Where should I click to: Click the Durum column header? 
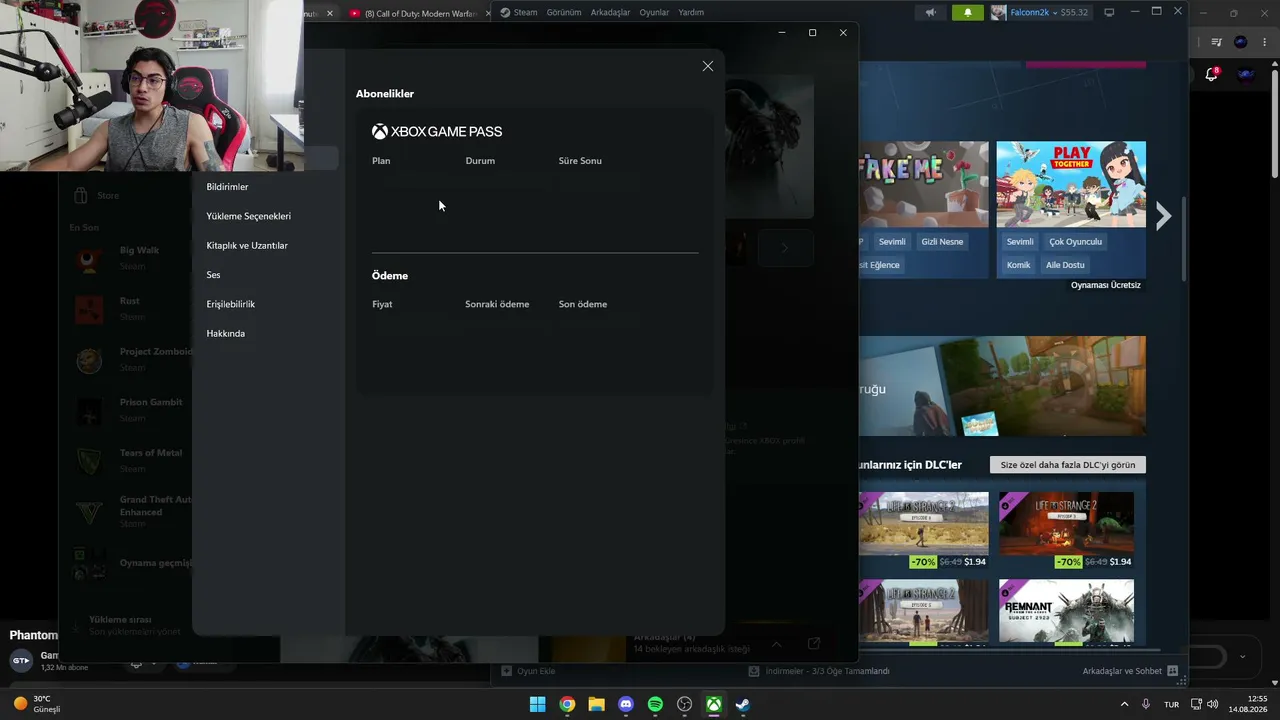(x=480, y=161)
